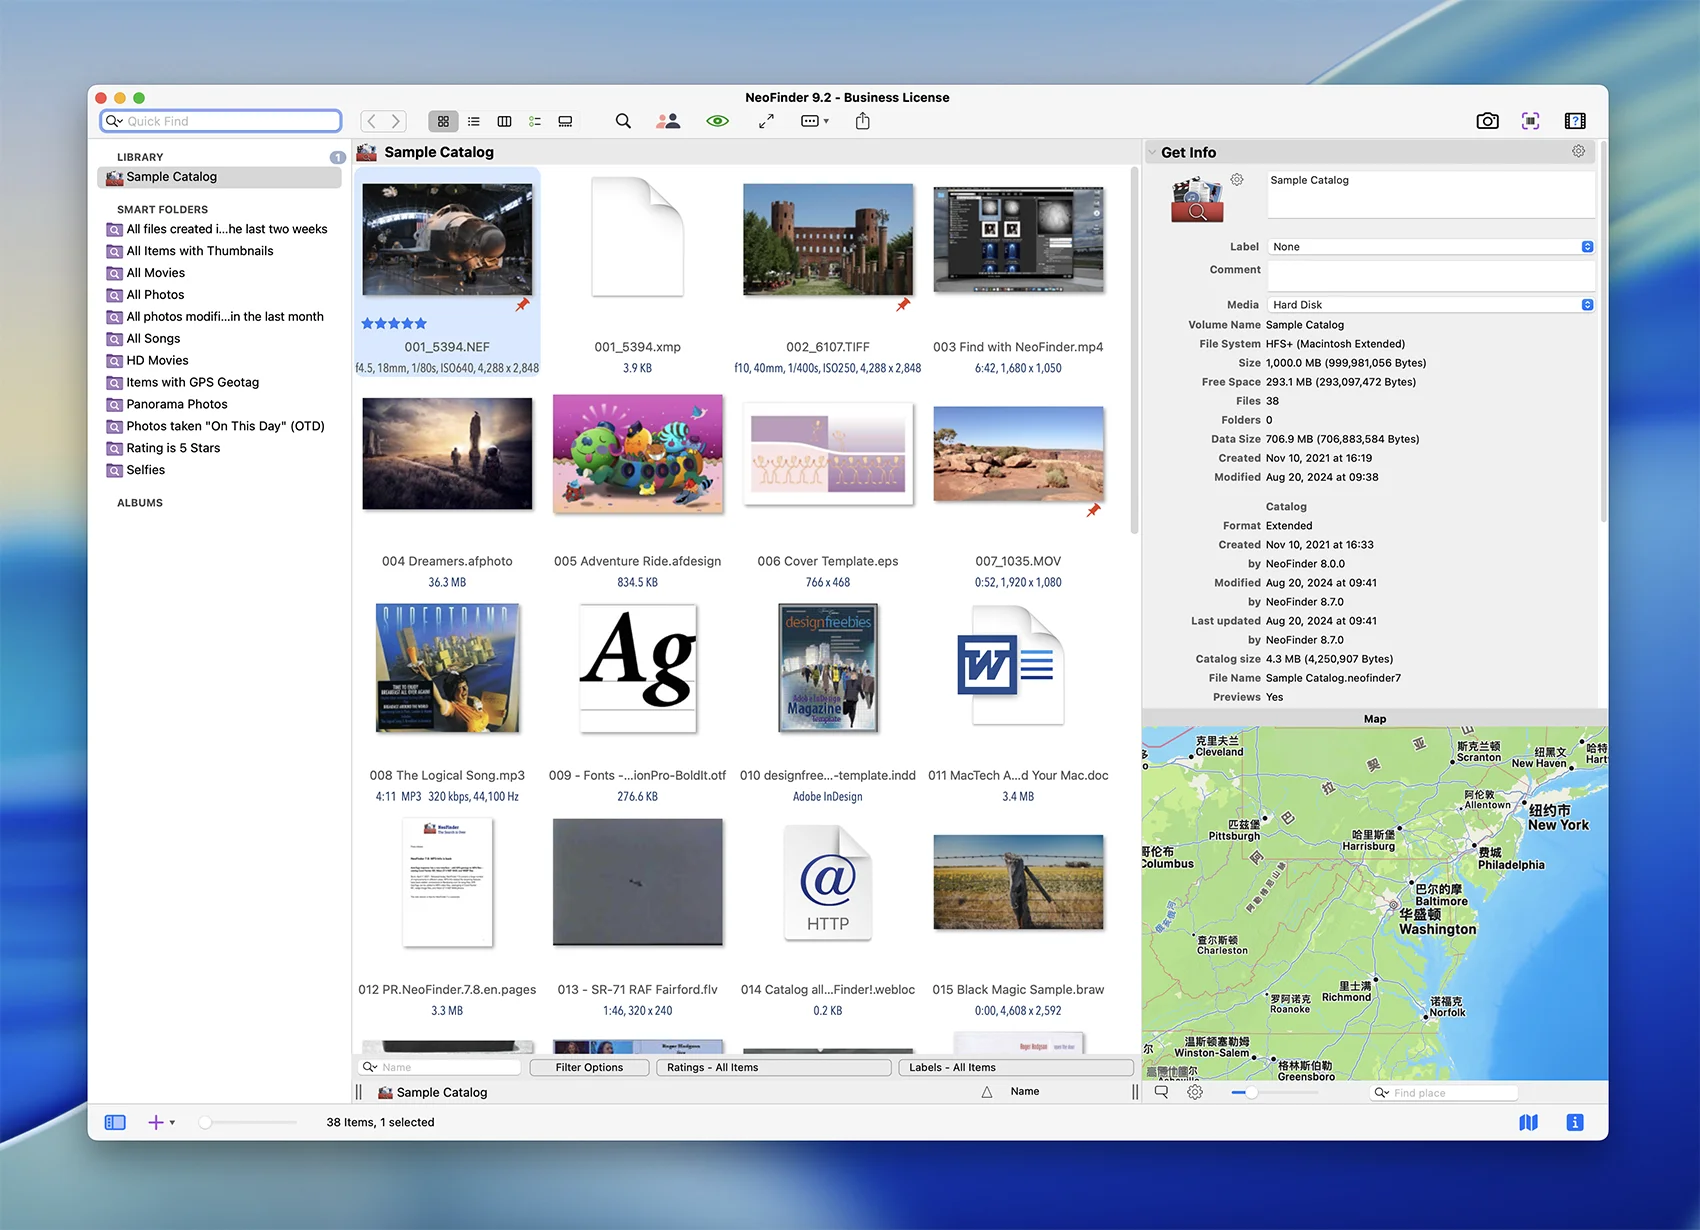Click the Filter Options button
This screenshot has width=1700, height=1230.
tap(589, 1067)
